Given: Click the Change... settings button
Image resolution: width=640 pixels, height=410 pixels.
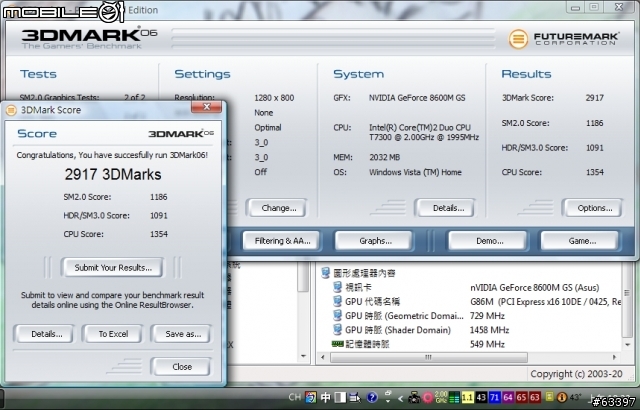Looking at the screenshot, I should point(278,208).
